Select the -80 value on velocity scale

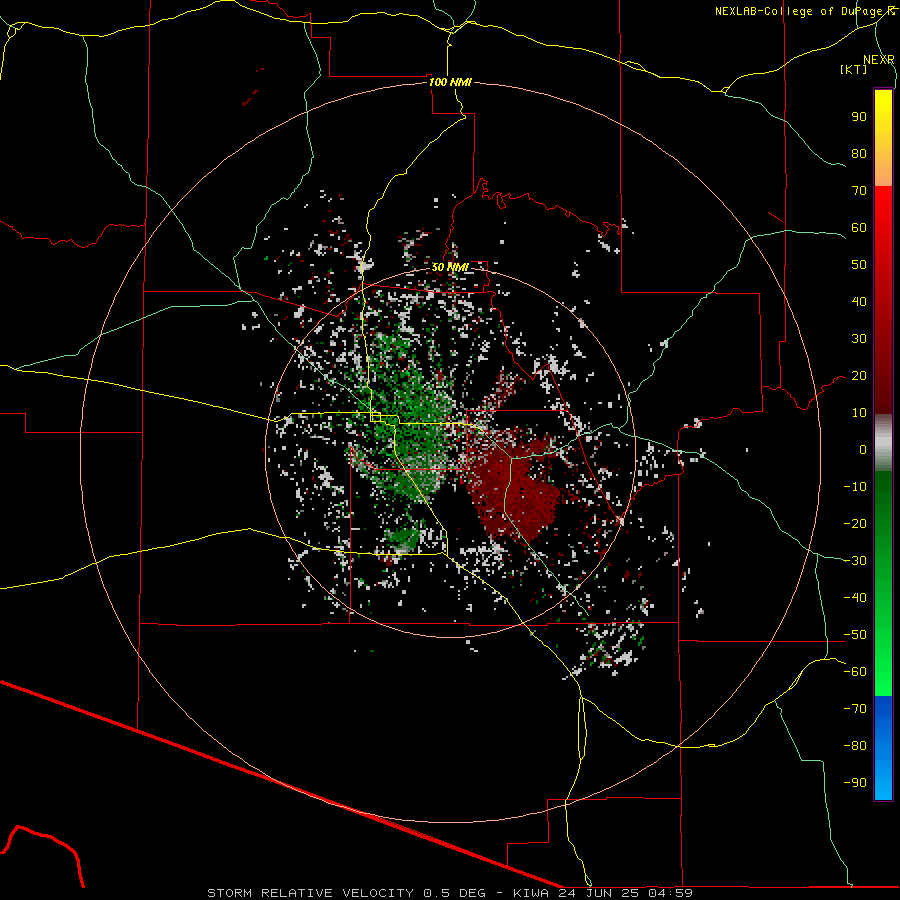click(x=855, y=746)
